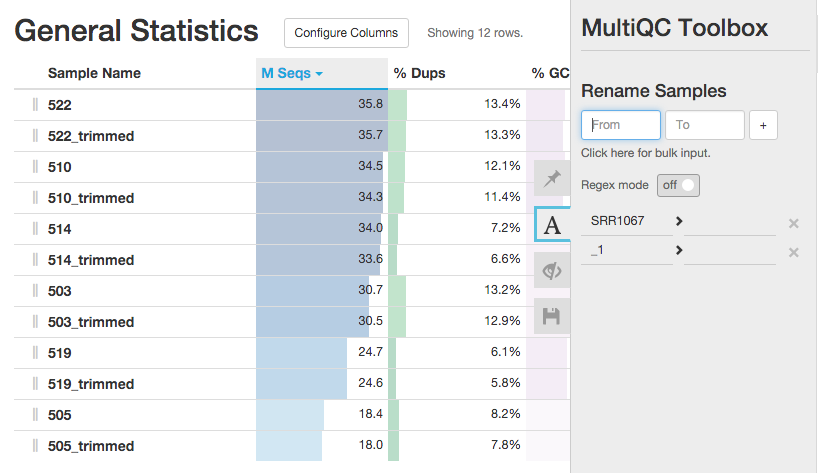The height and width of the screenshot is (473, 818).
Task: Click the Configure Columns button
Action: tap(346, 33)
